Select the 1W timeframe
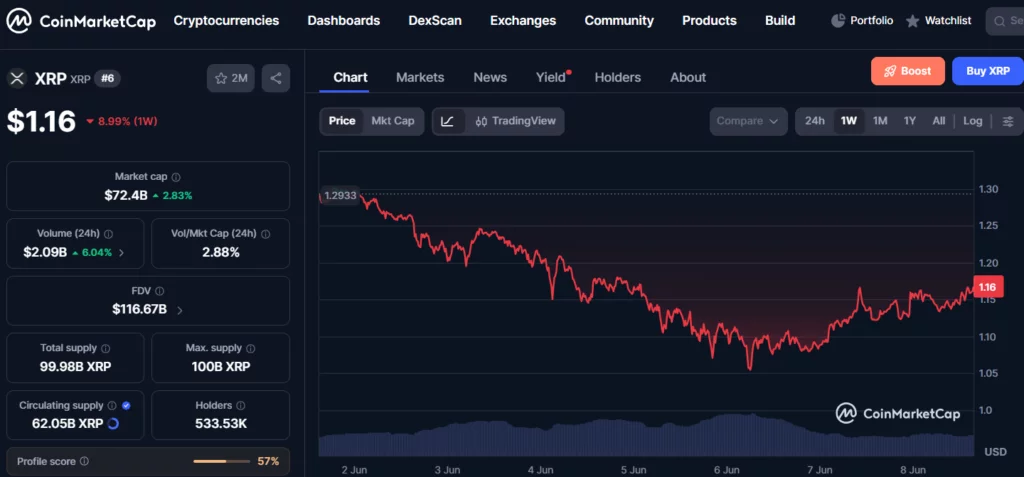Viewport: 1024px width, 477px height. tap(849, 121)
